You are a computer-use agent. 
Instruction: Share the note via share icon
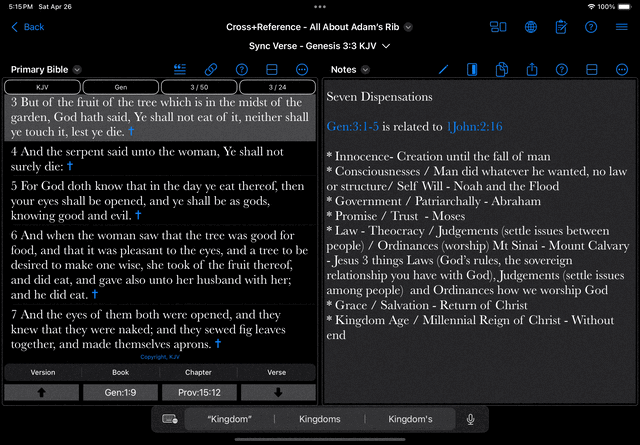532,69
